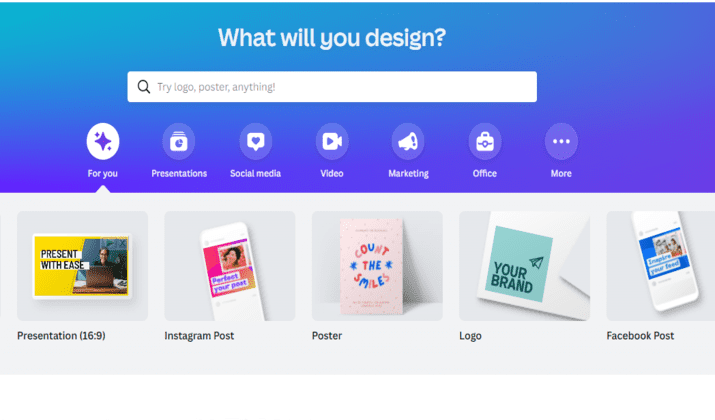
Task: Focus the Try logo, poster, anything search field
Action: [332, 87]
